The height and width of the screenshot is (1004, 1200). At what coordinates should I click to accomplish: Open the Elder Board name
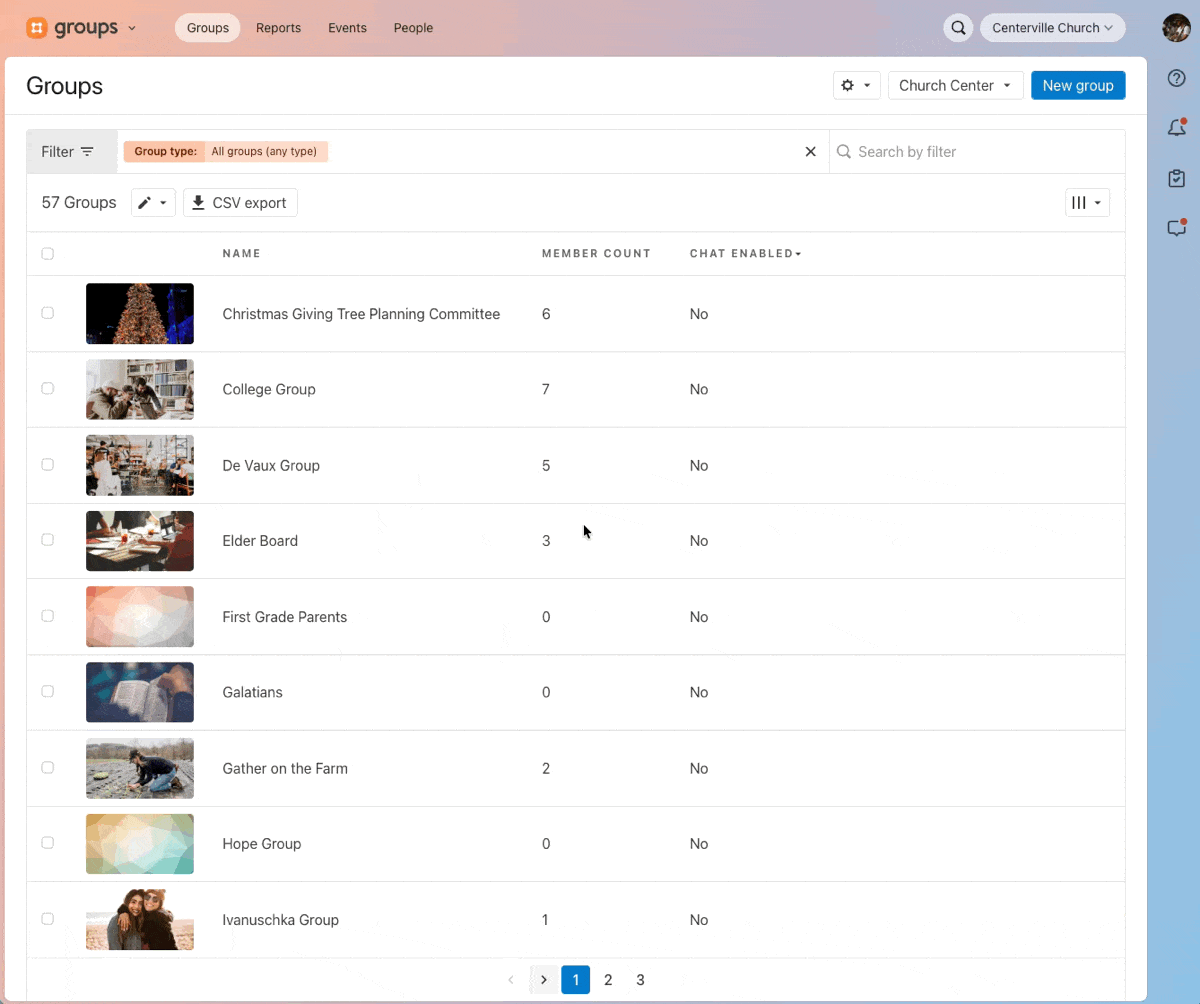pyautogui.click(x=260, y=541)
